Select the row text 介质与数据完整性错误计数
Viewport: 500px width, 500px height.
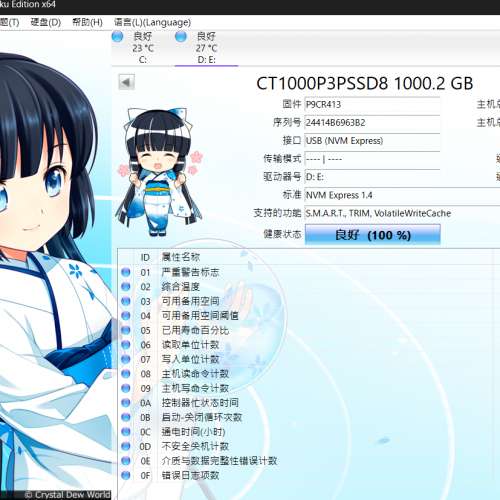tap(220, 461)
